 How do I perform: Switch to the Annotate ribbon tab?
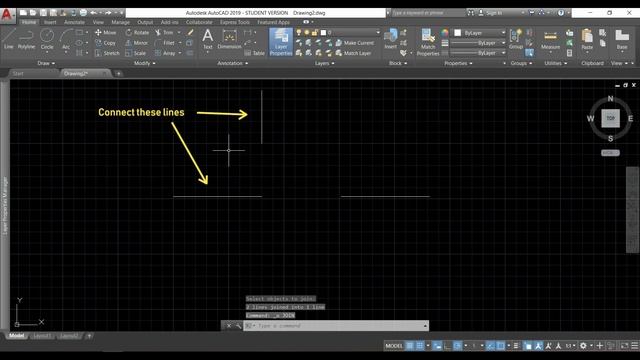[74, 22]
